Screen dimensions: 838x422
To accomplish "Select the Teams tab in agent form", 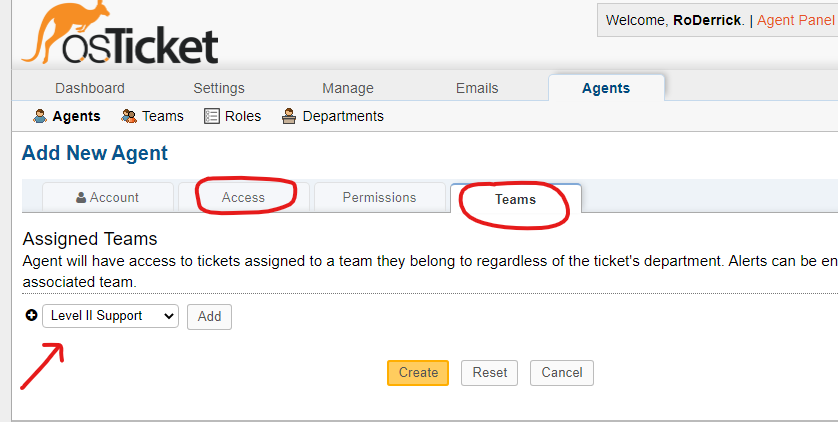I will click(x=515, y=199).
